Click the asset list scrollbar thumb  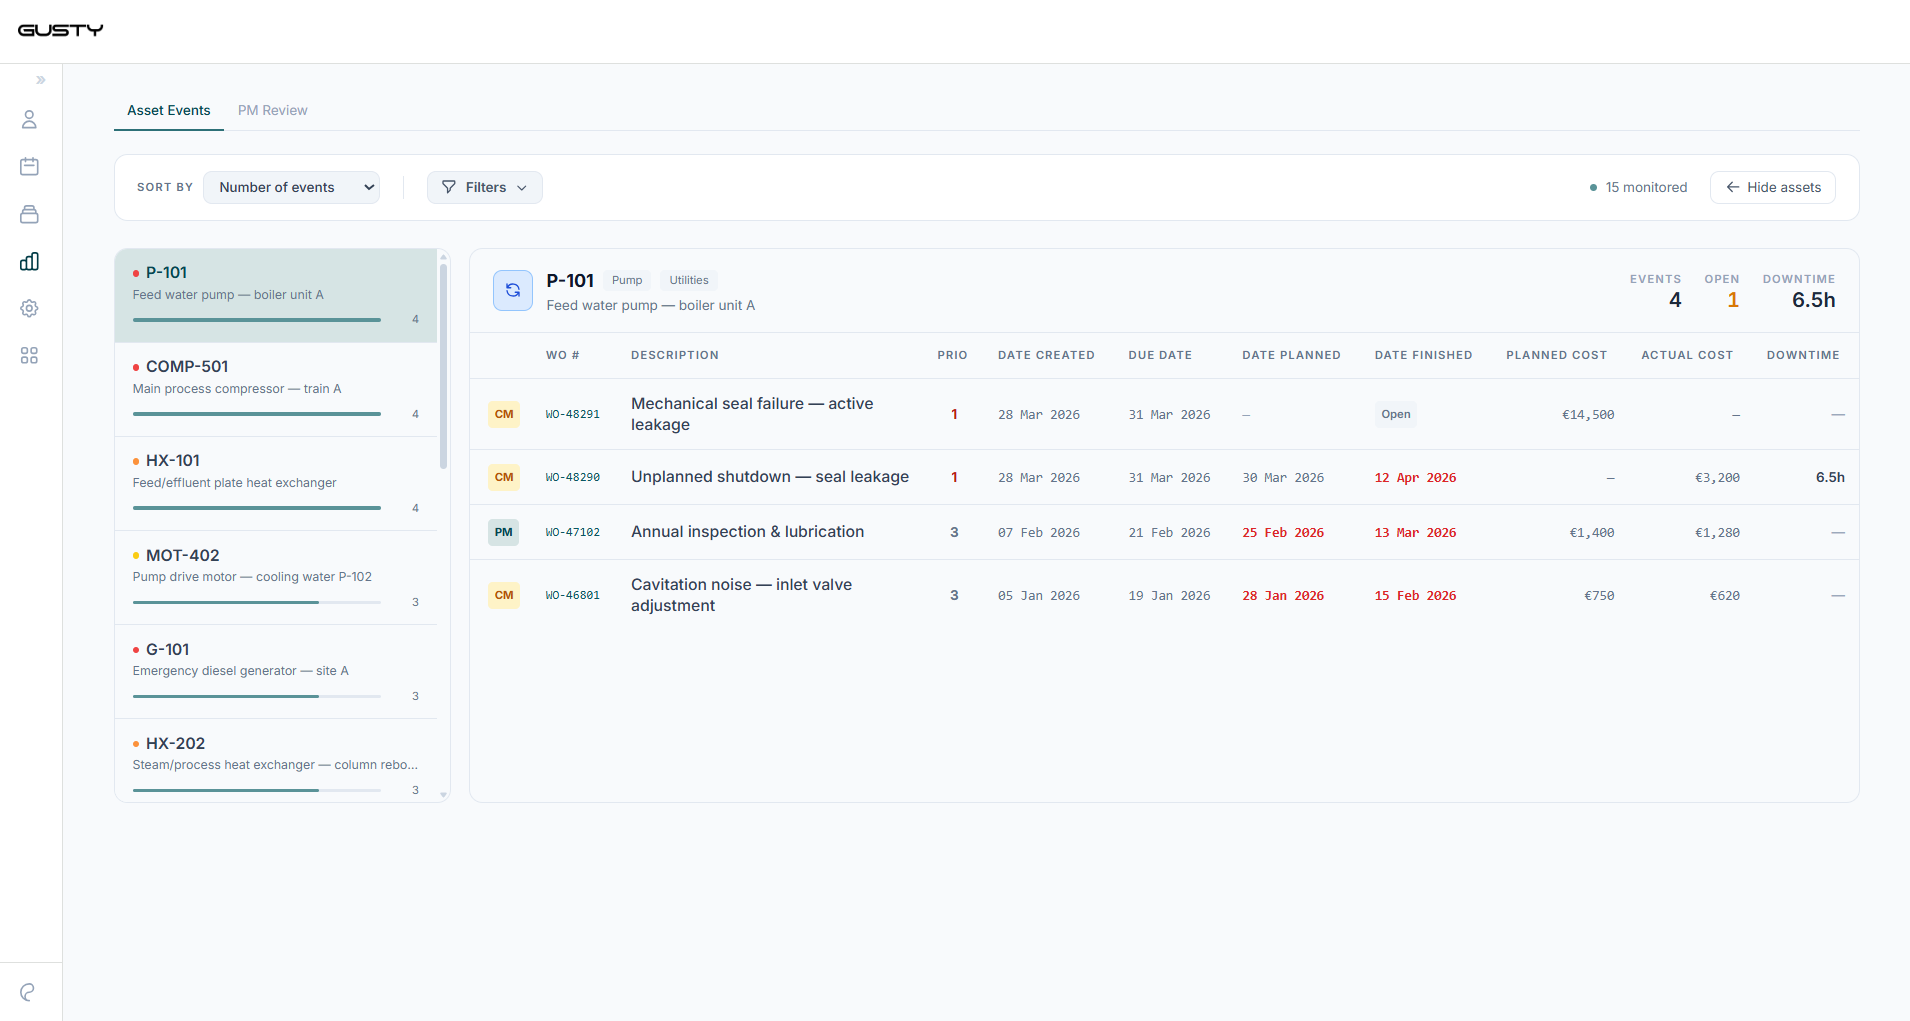tap(443, 366)
